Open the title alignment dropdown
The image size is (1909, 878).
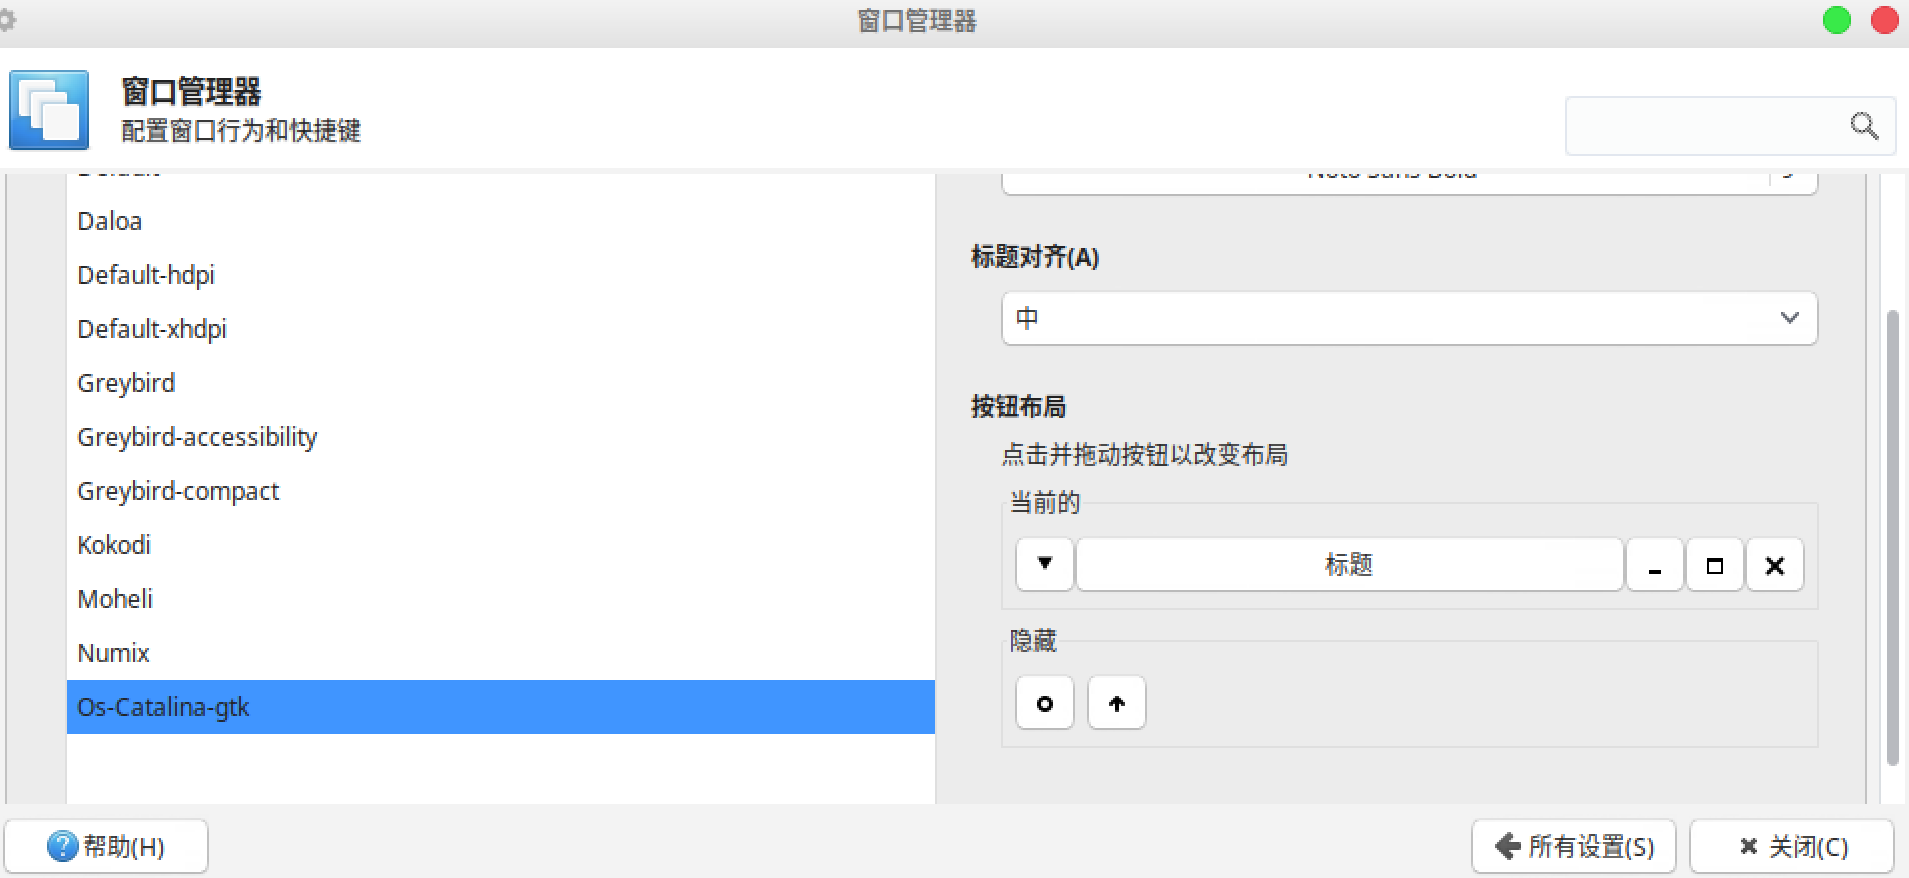click(1408, 318)
